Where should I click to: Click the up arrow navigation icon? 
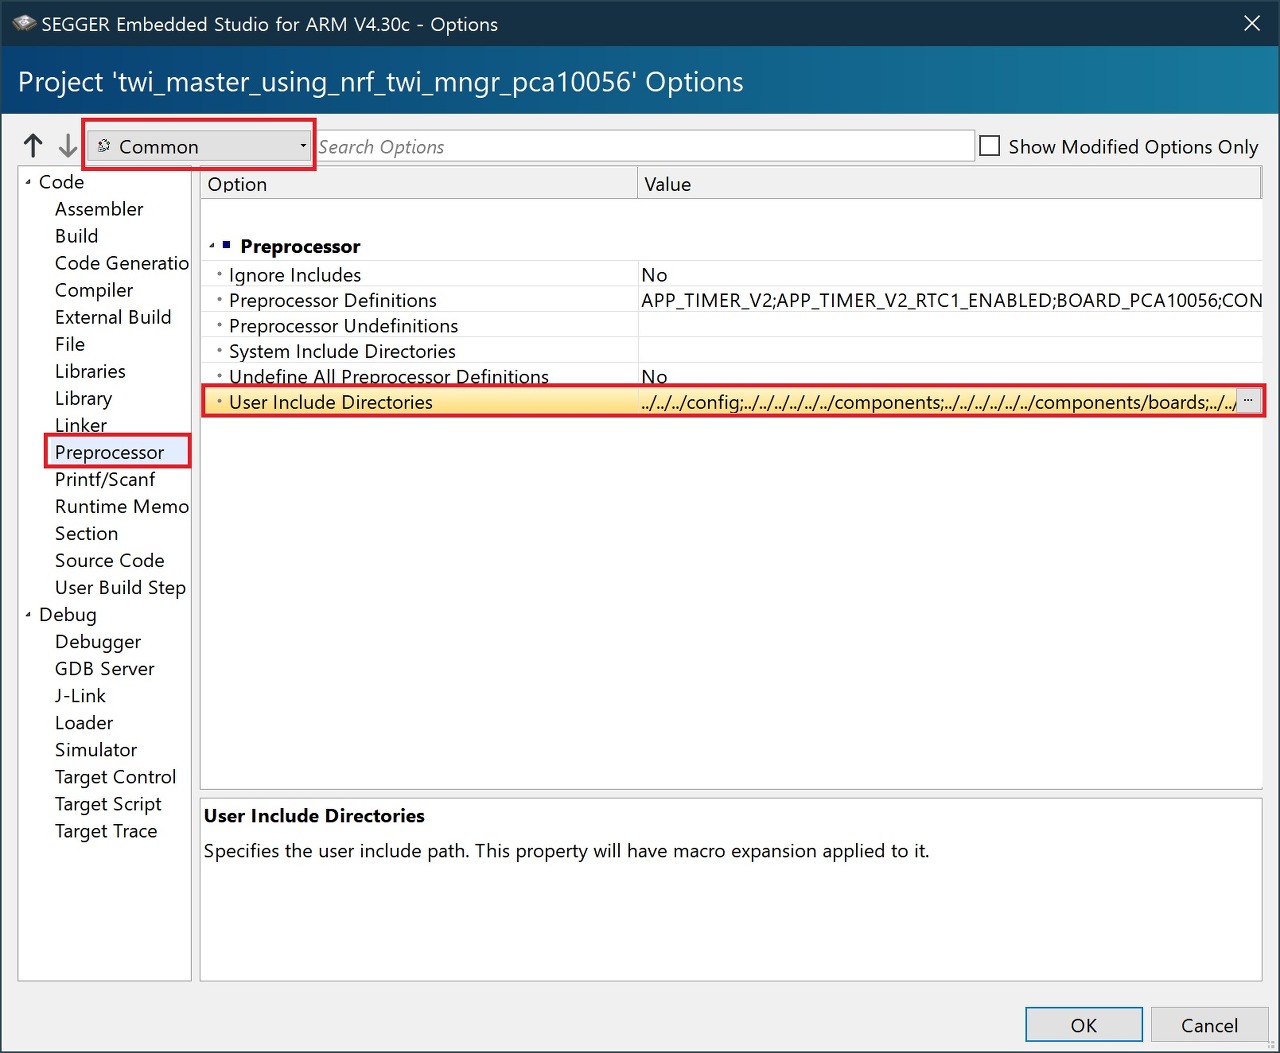pos(33,146)
